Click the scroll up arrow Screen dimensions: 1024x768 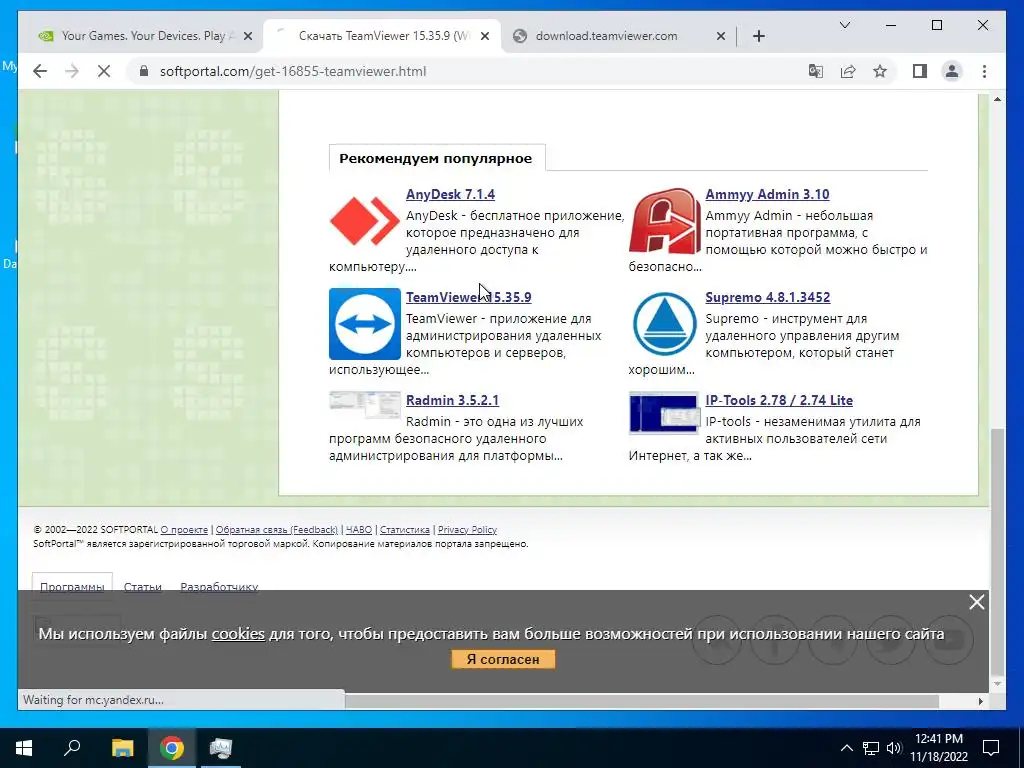pos(997,99)
